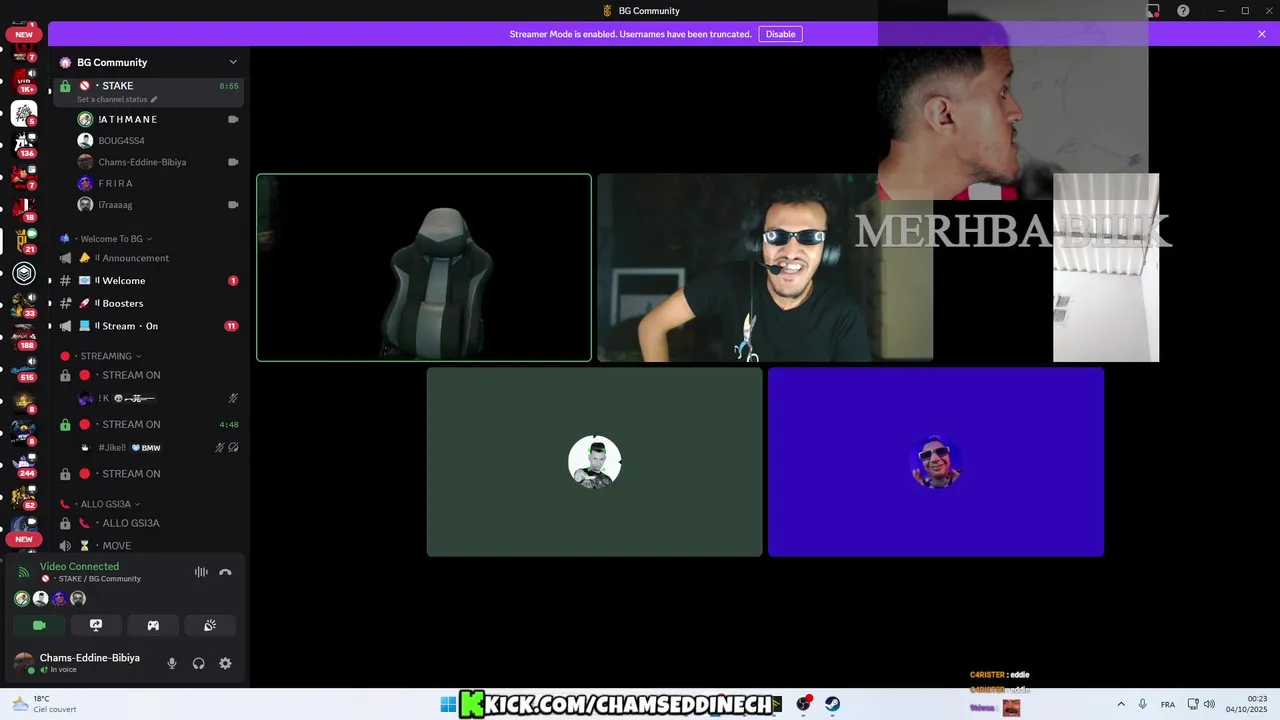Disconnect from the voice call
Screen dimensions: 1280x720
click(x=225, y=572)
